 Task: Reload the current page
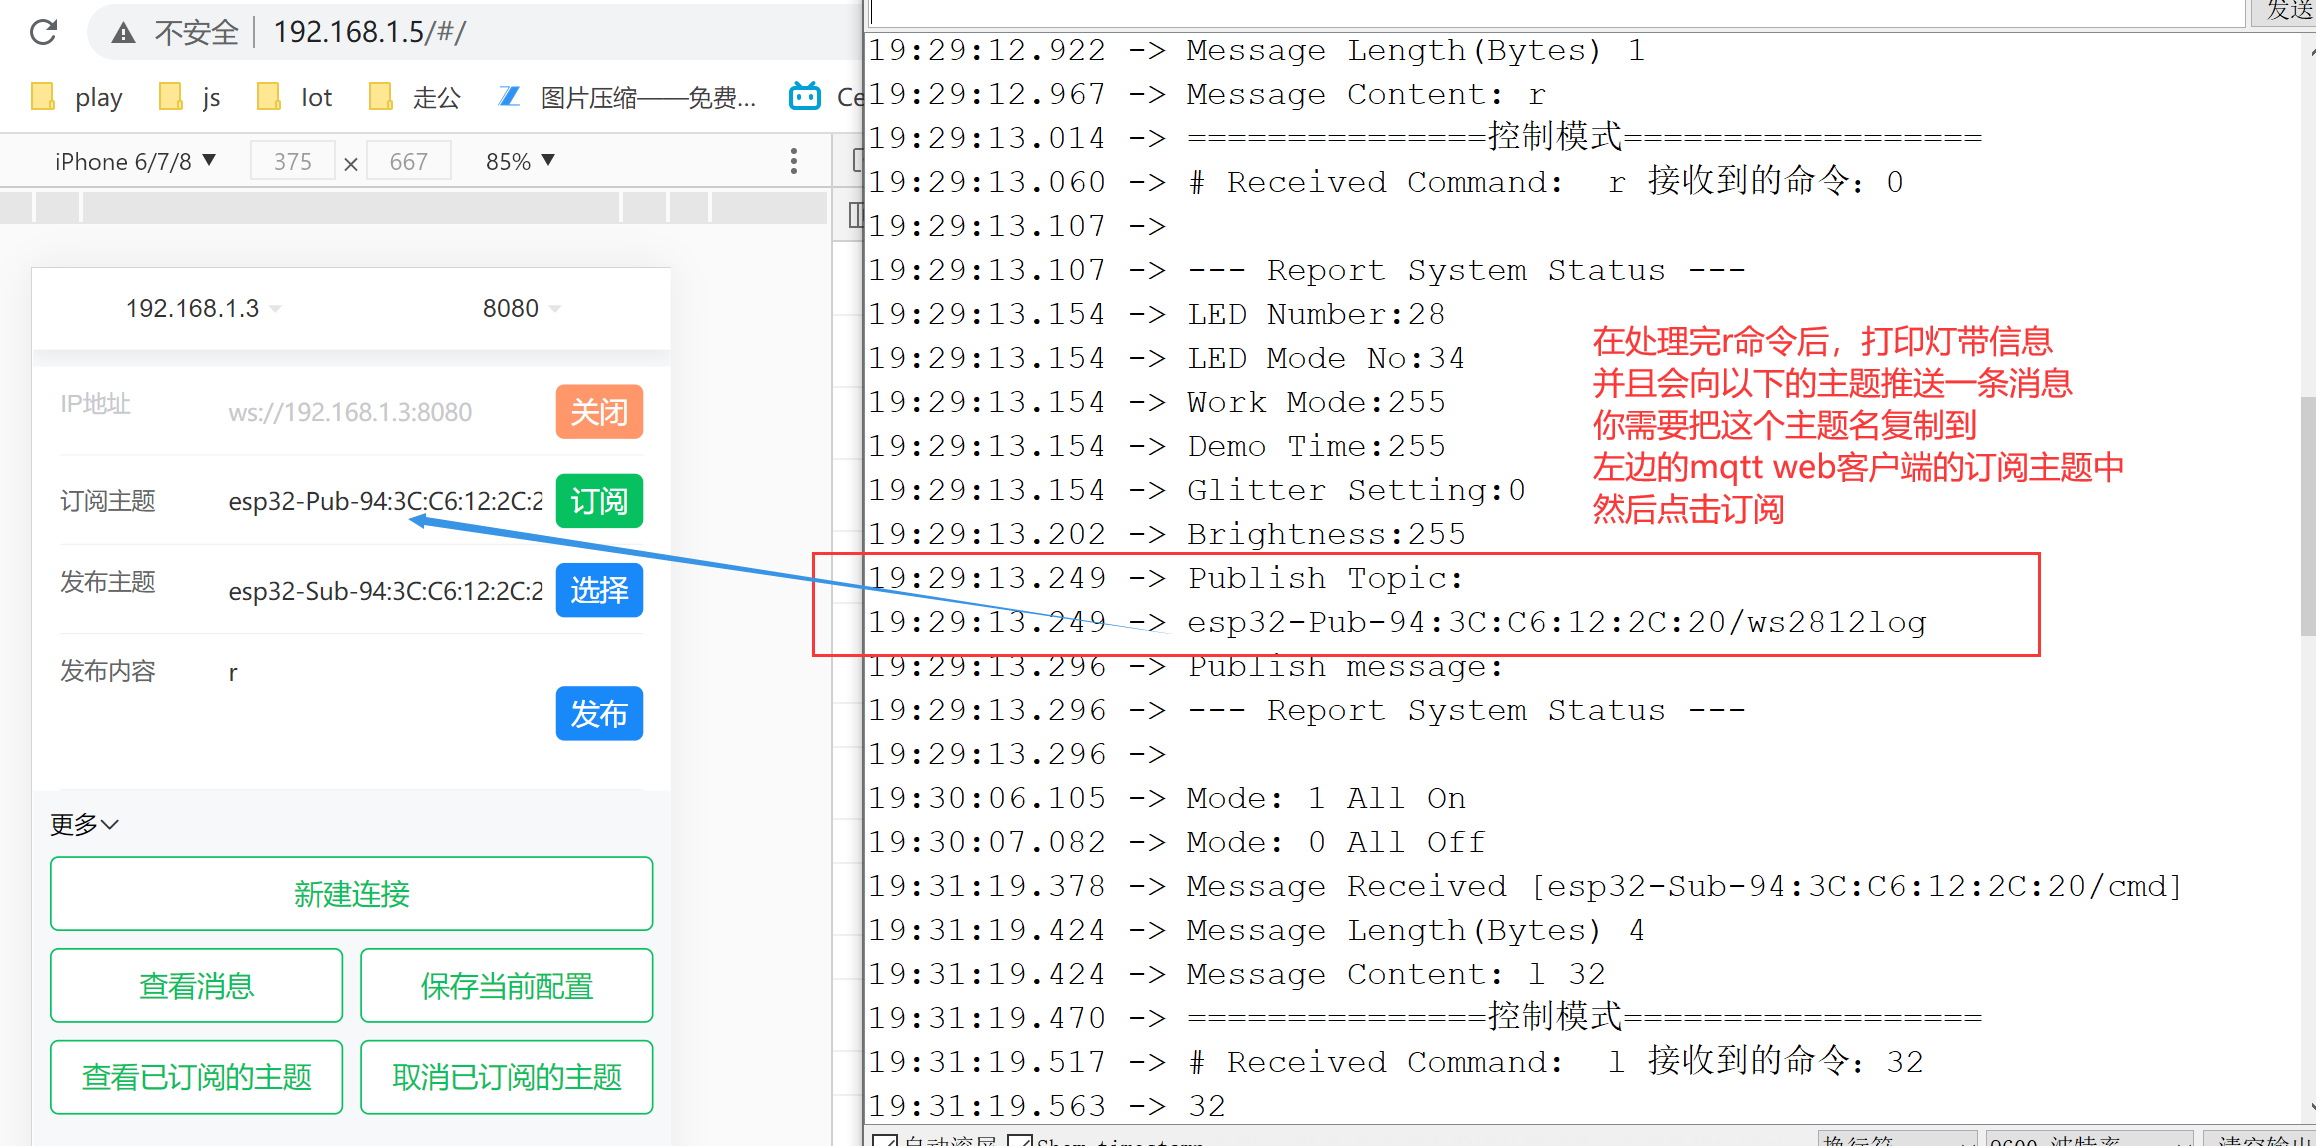pyautogui.click(x=42, y=32)
